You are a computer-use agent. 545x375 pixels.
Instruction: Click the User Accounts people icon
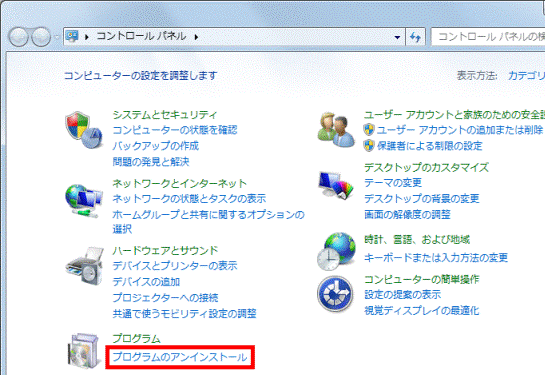336,129
